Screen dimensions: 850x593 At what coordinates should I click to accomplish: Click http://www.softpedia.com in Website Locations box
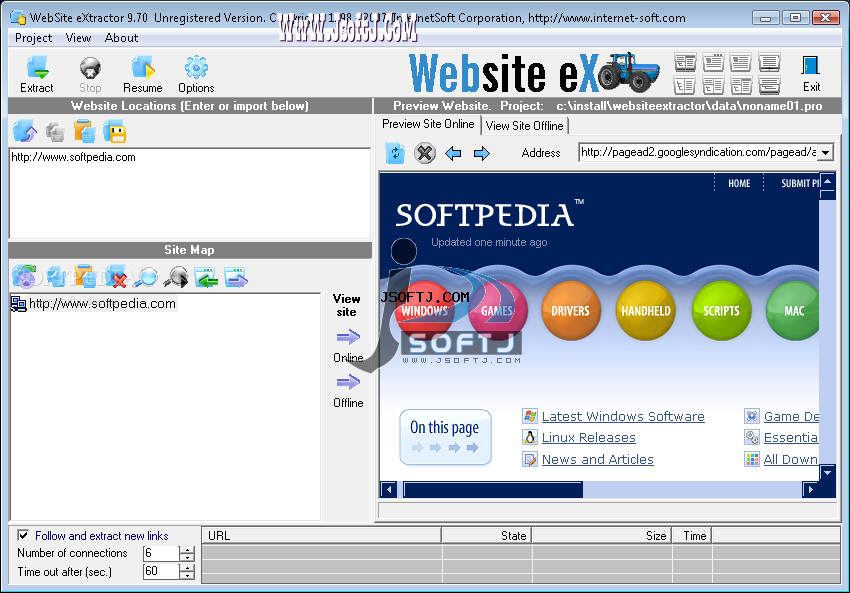coord(73,157)
